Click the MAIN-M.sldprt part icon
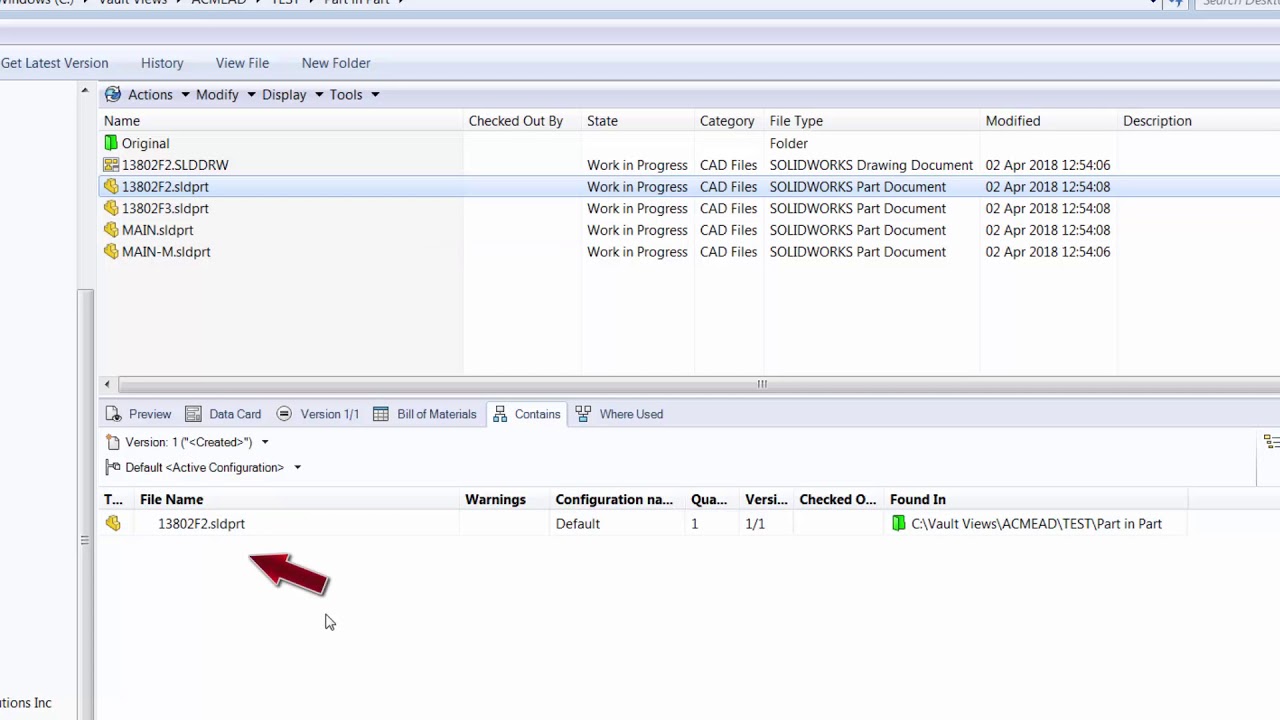The height and width of the screenshot is (720, 1280). (111, 252)
